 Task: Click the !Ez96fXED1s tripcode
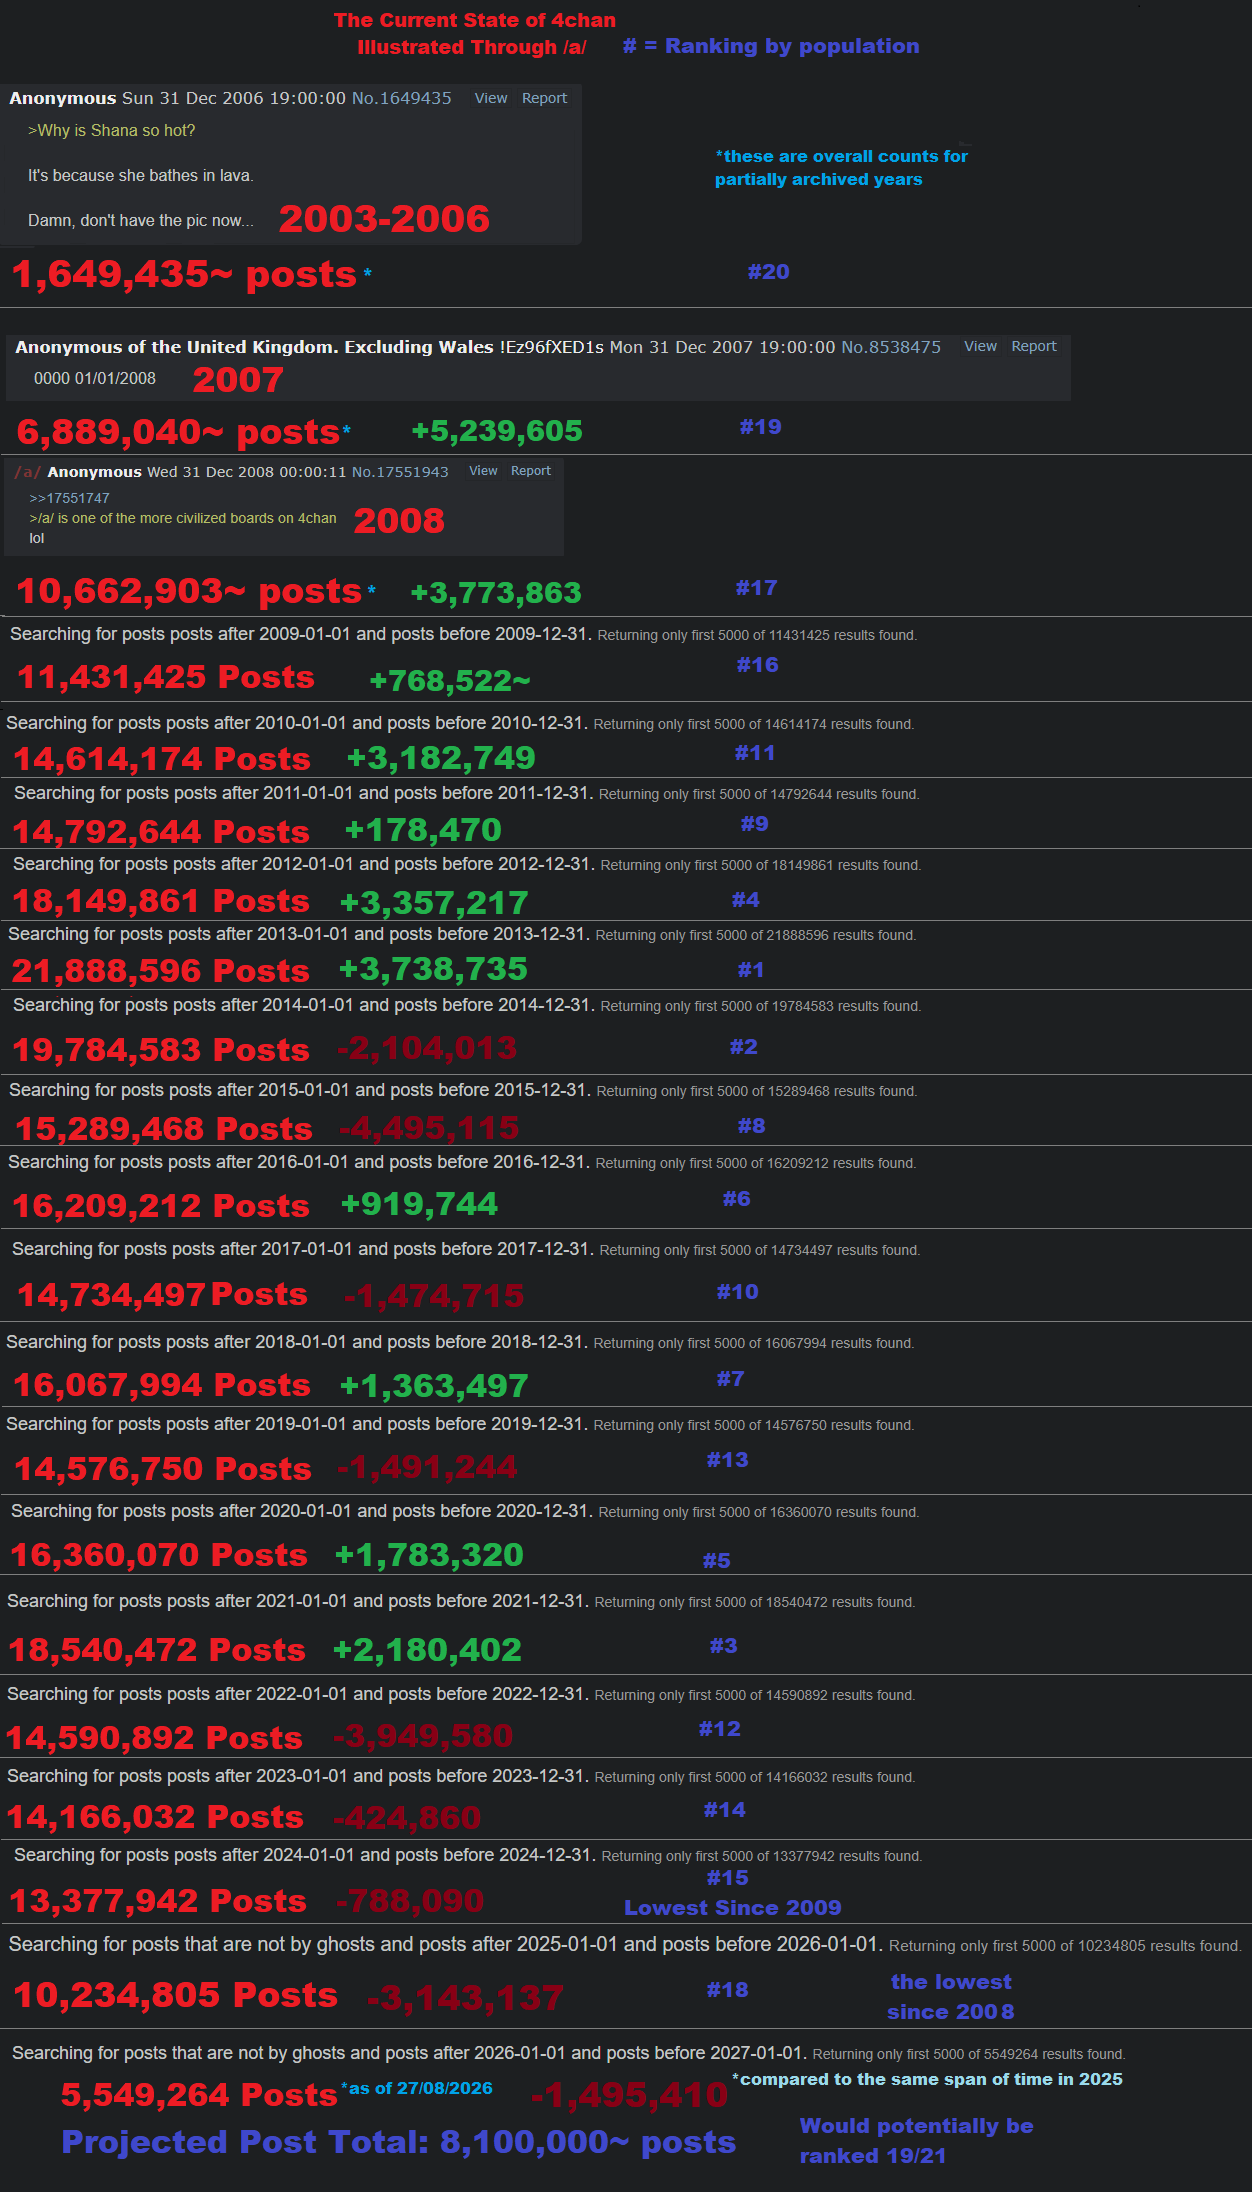[x=552, y=347]
